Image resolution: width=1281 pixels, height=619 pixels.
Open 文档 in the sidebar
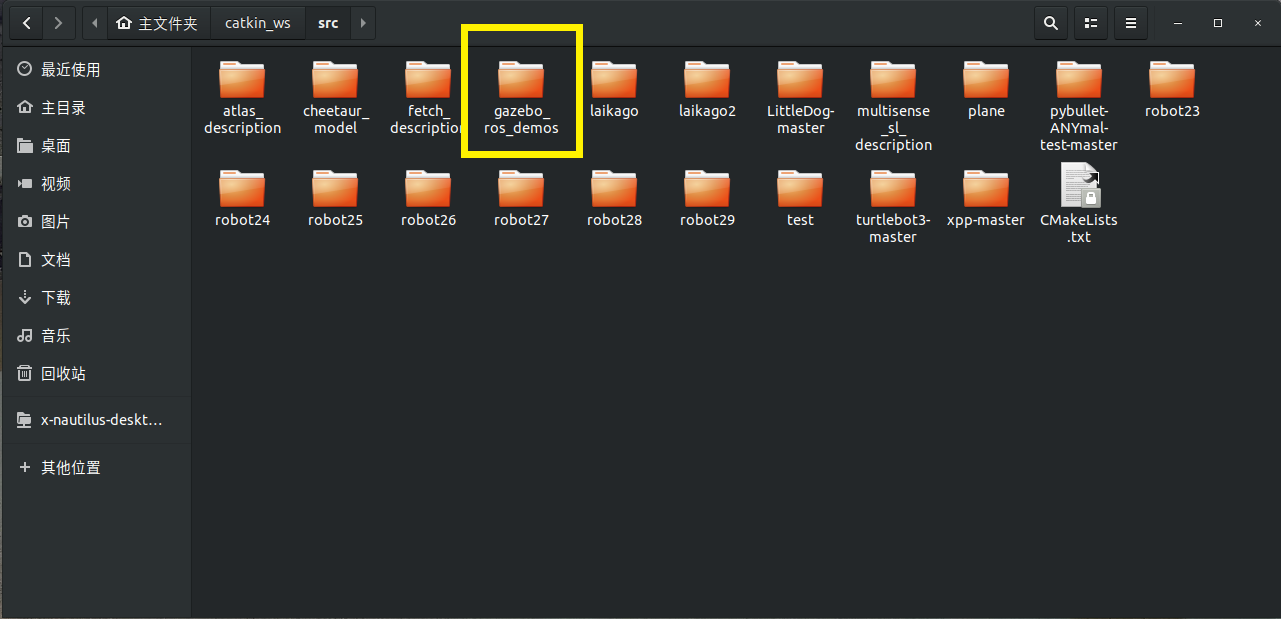96,260
